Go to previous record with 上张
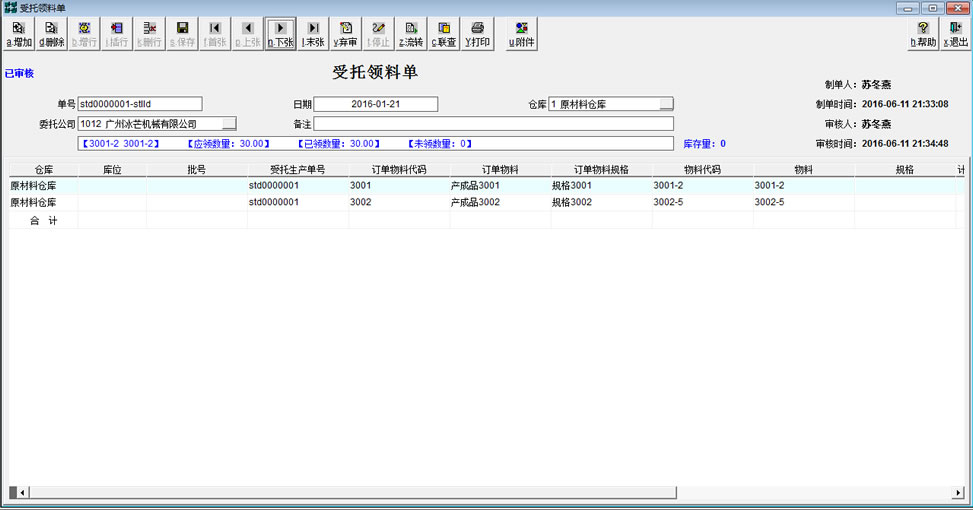The image size is (973, 510). coord(248,34)
